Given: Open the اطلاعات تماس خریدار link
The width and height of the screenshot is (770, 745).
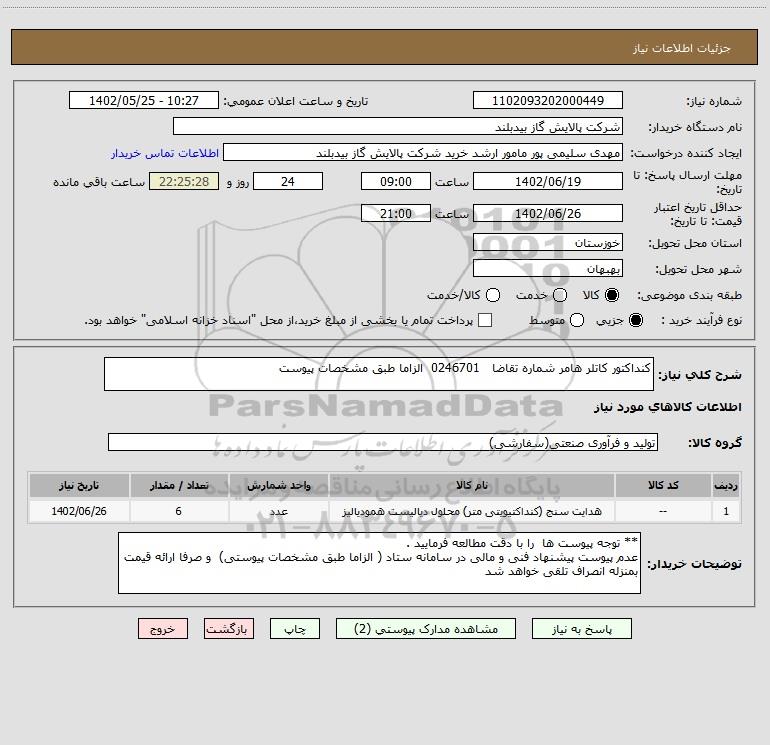Looking at the screenshot, I should (165, 153).
